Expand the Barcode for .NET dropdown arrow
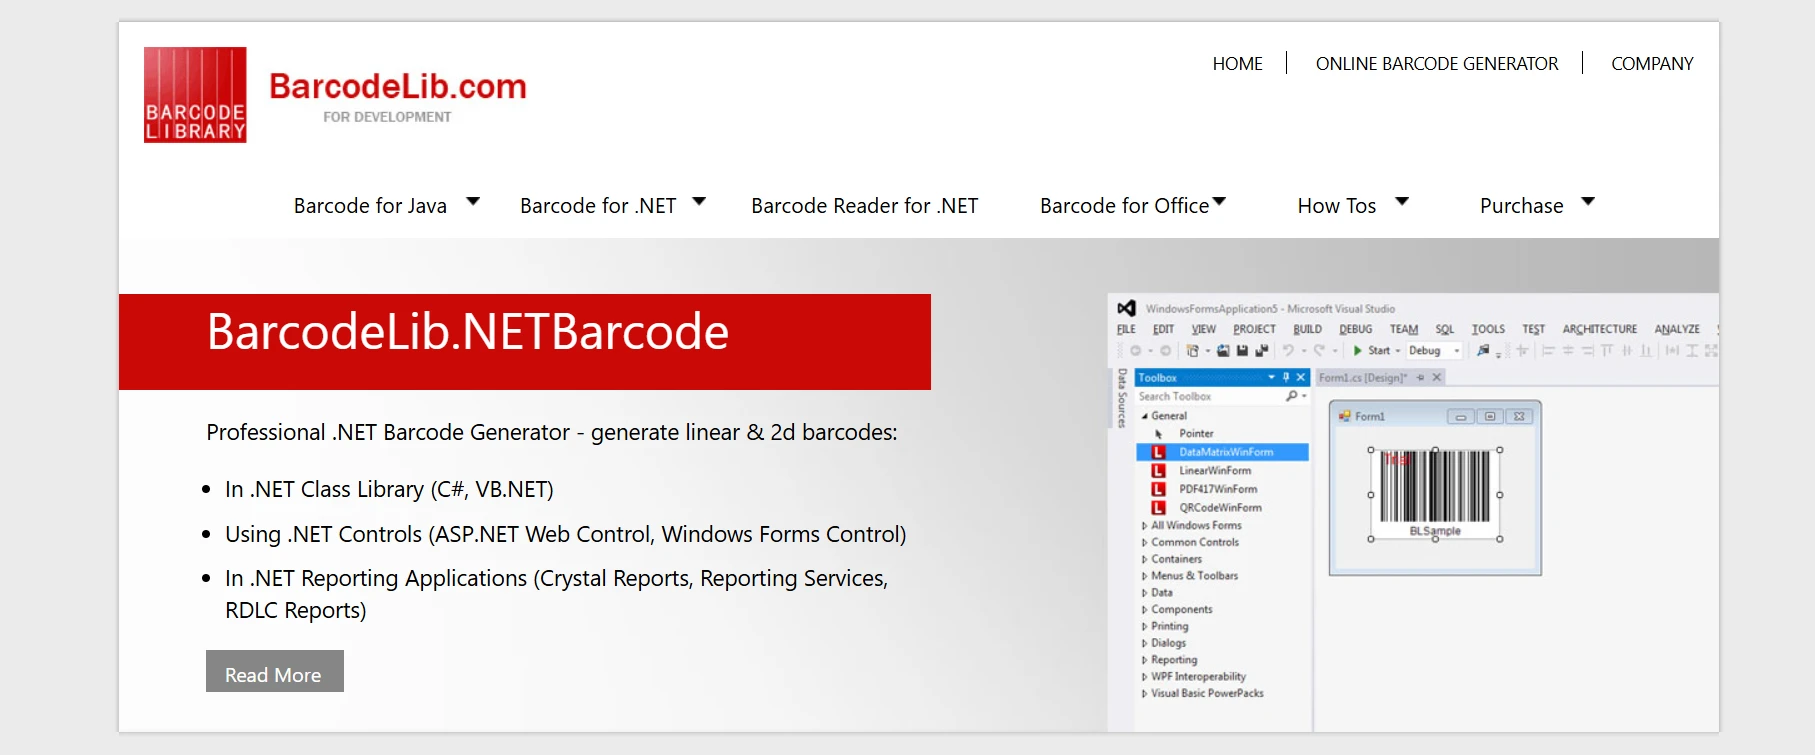 699,202
